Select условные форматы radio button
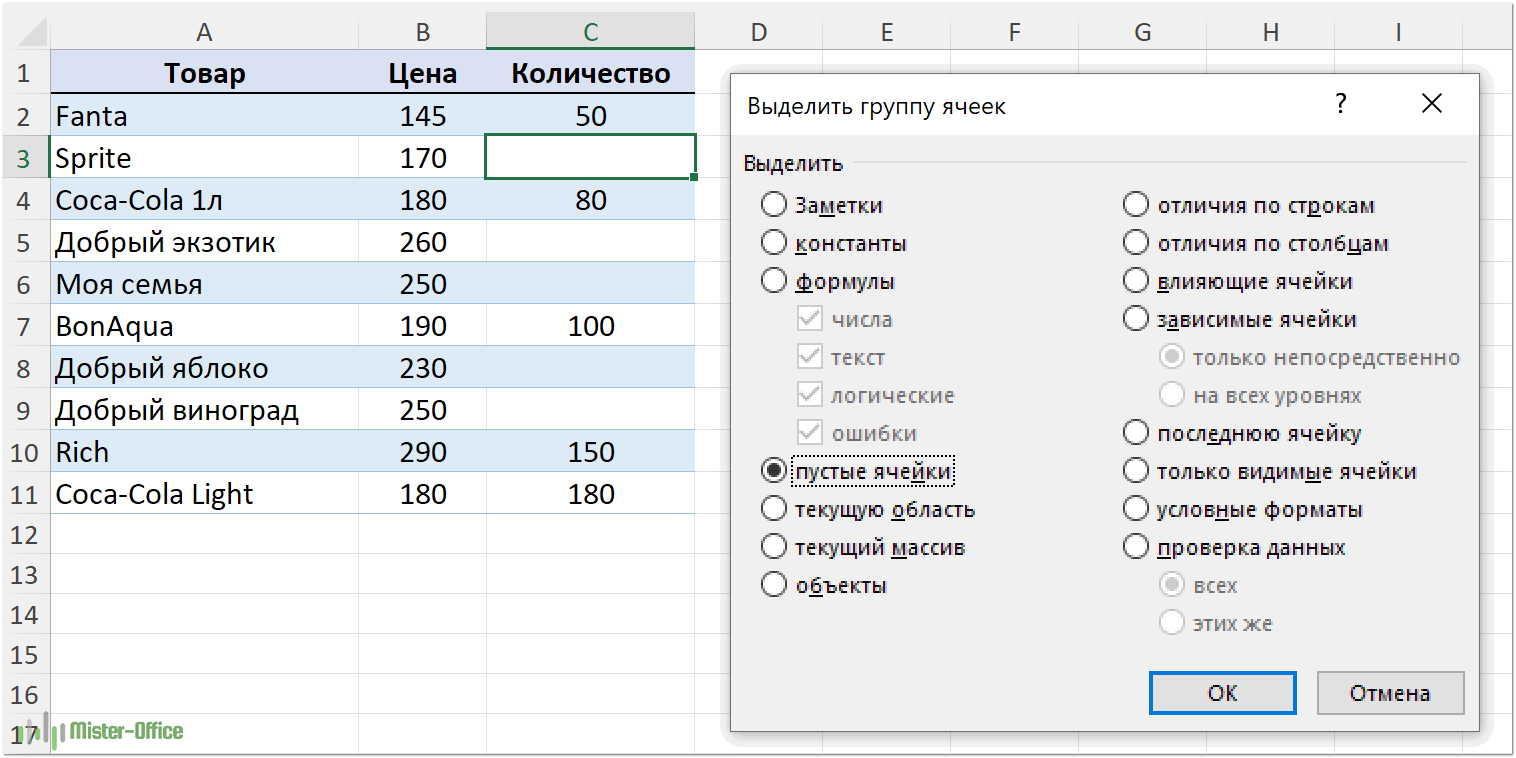This screenshot has height=758, width=1516. click(1136, 509)
